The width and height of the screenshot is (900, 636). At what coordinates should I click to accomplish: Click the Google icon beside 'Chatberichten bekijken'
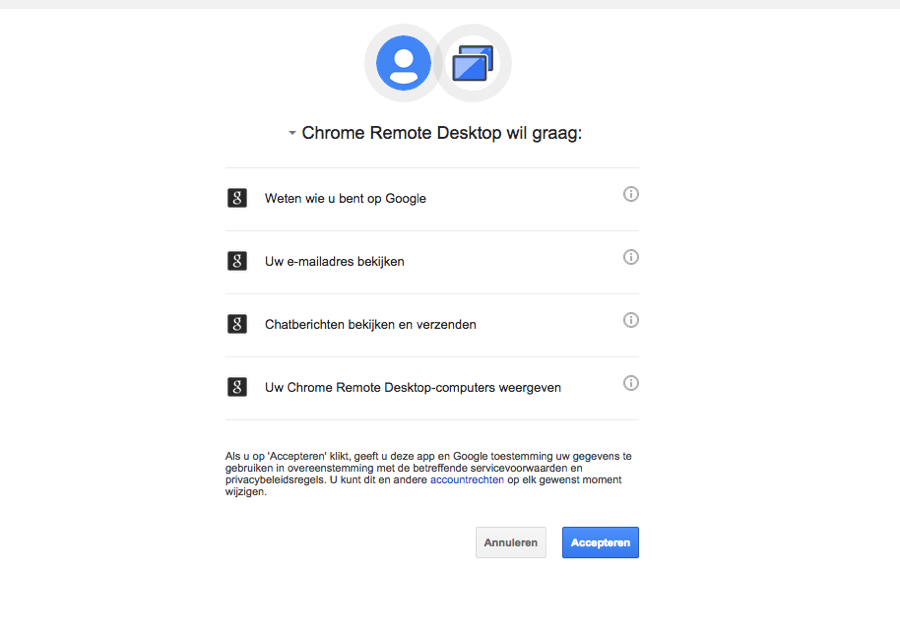click(x=237, y=324)
